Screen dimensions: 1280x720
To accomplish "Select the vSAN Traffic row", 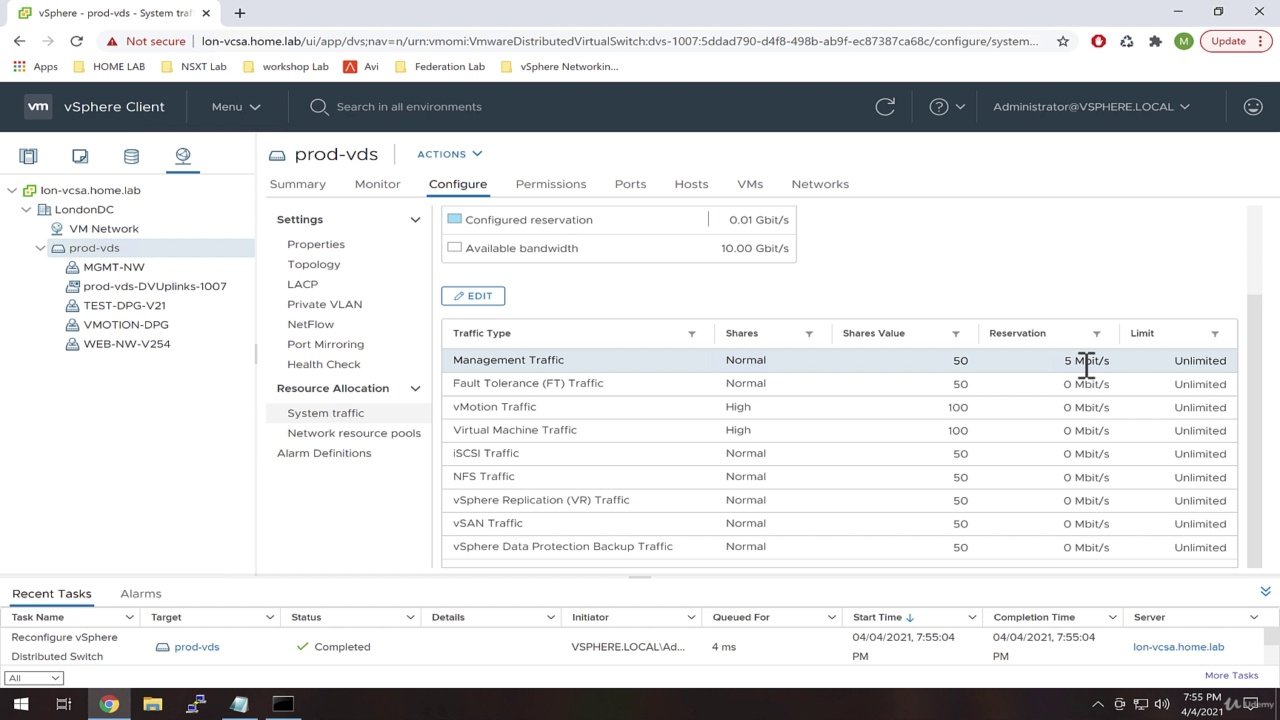I will [839, 524].
